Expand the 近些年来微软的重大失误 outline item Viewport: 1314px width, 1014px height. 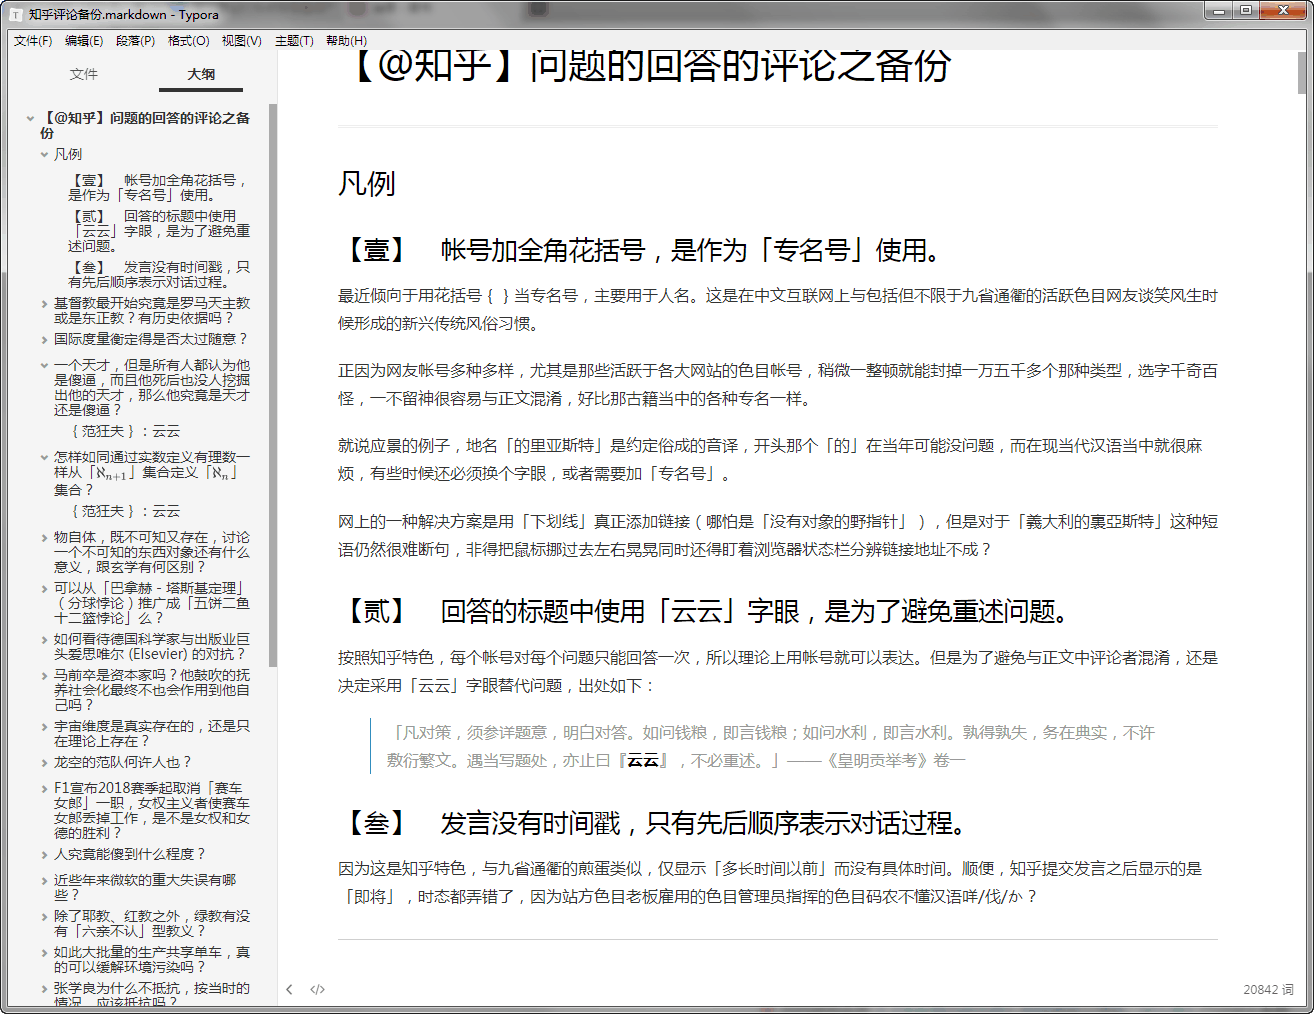click(x=44, y=881)
